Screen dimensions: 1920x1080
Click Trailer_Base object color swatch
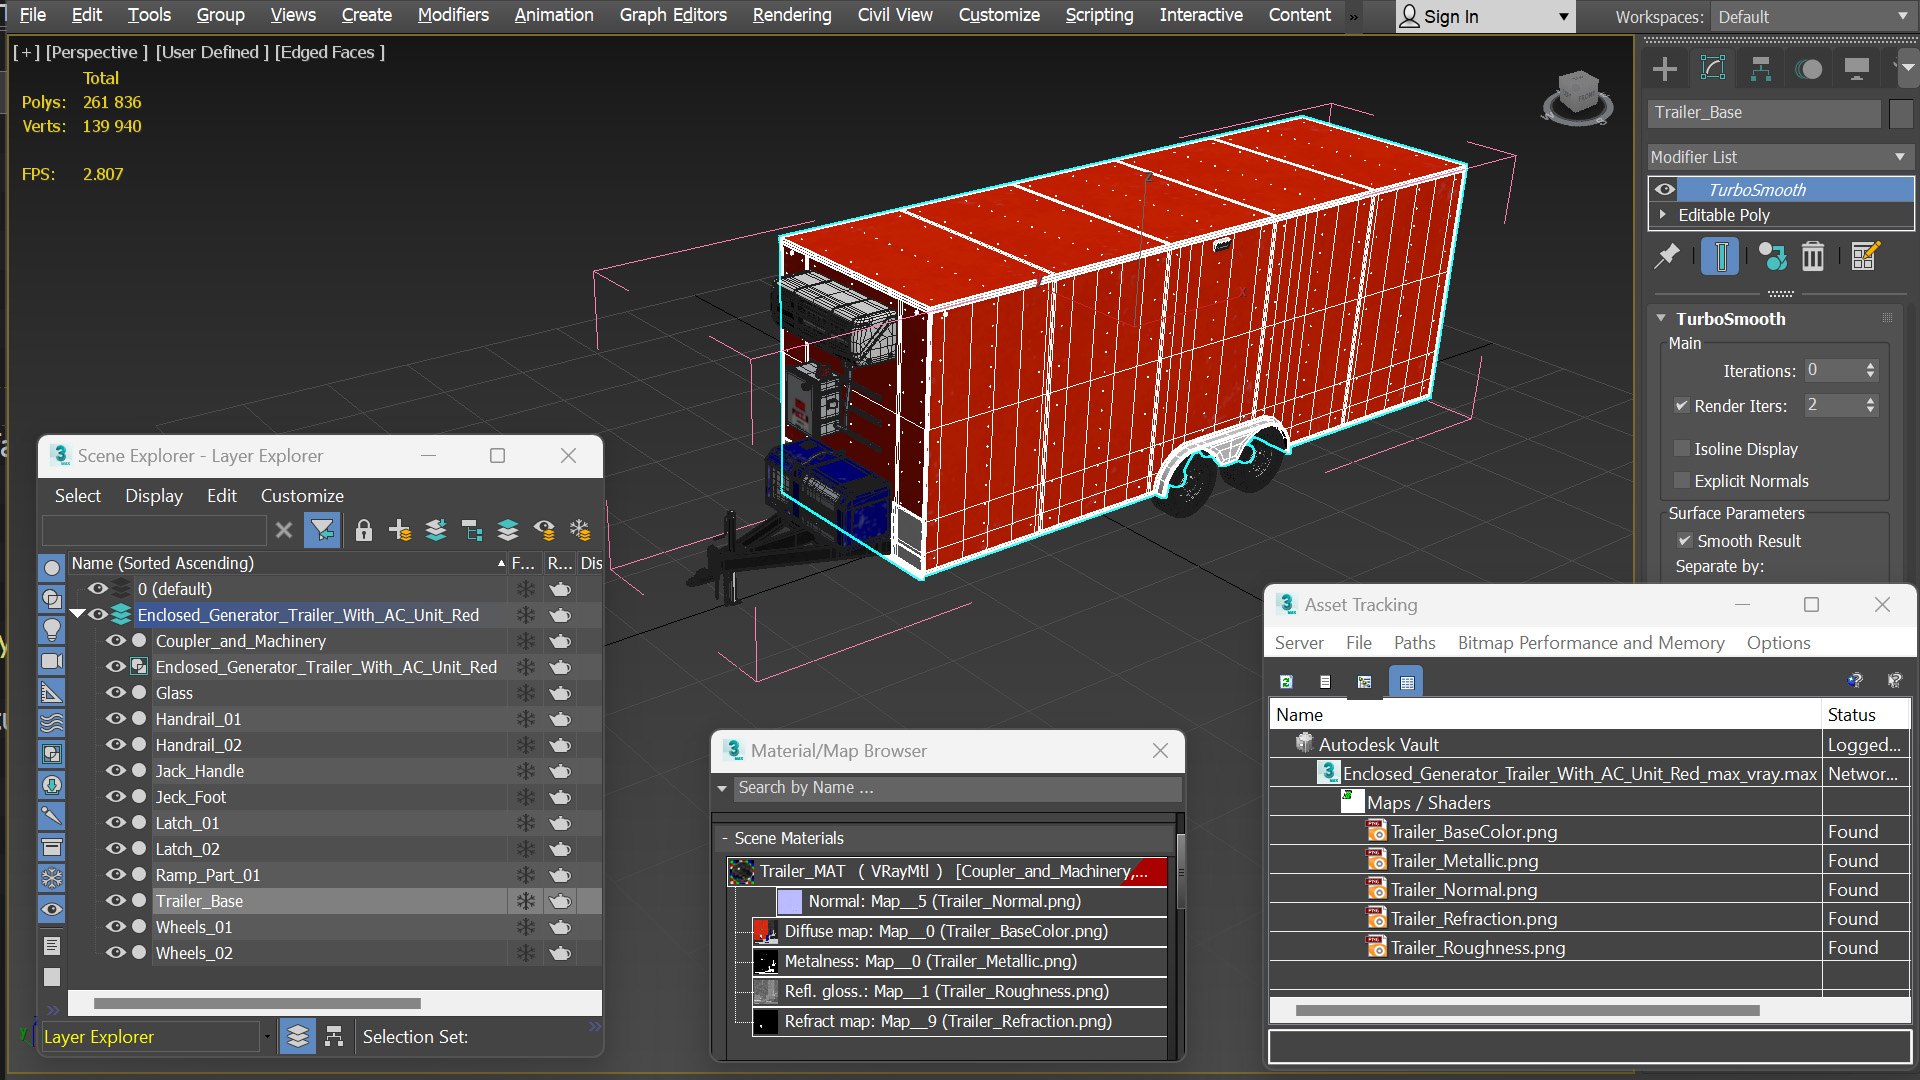[x=1901, y=113]
